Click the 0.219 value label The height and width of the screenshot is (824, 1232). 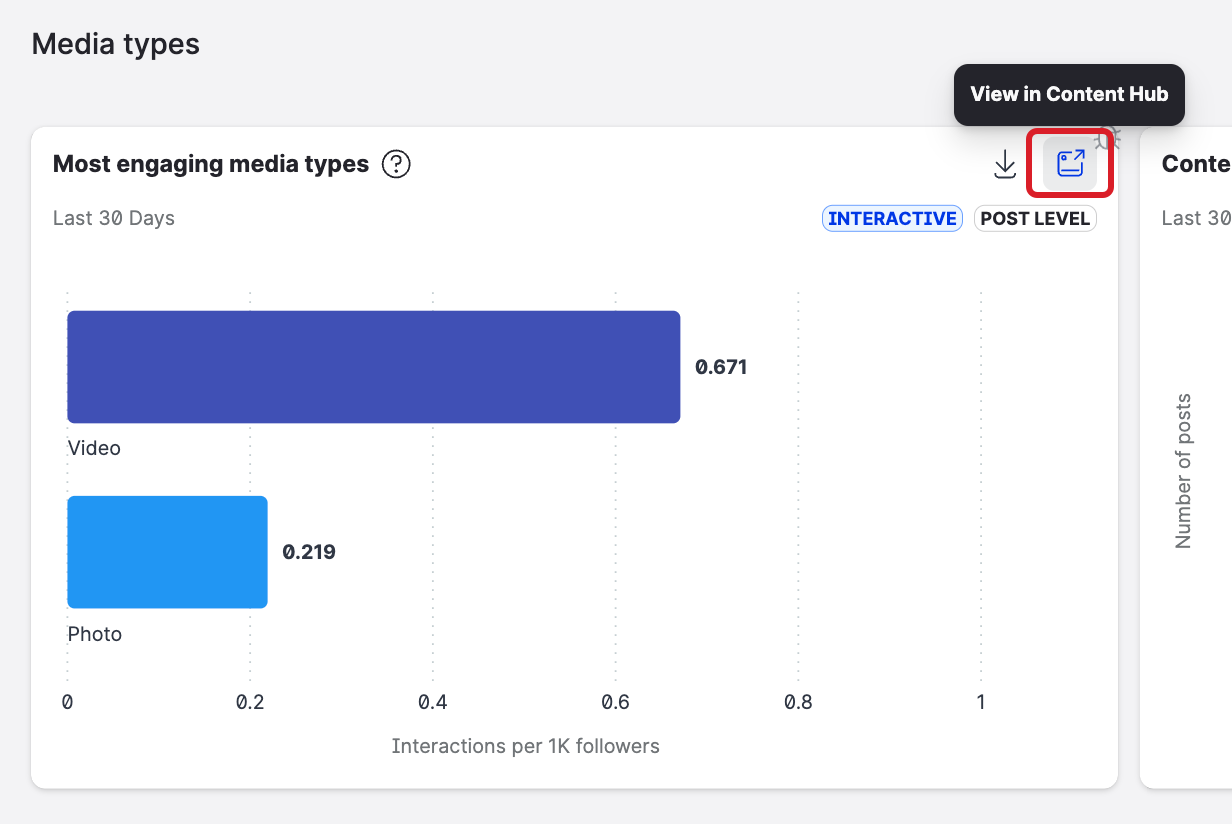[x=309, y=552]
